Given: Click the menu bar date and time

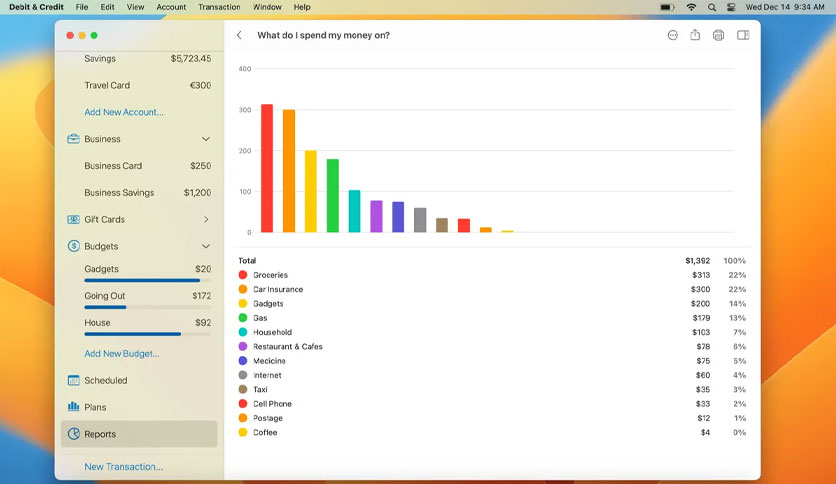Looking at the screenshot, I should coord(785,7).
